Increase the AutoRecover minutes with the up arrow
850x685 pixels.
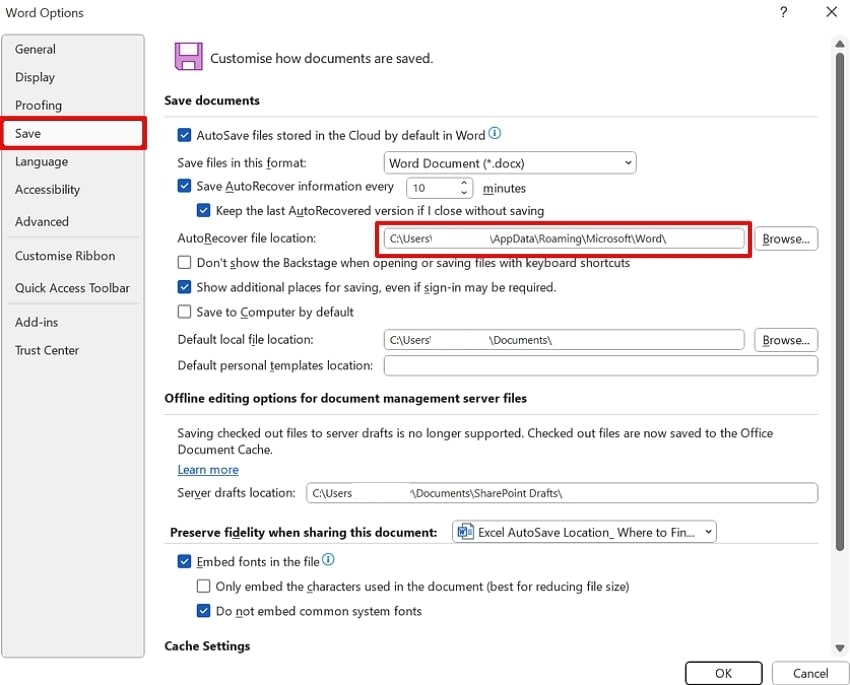click(463, 183)
